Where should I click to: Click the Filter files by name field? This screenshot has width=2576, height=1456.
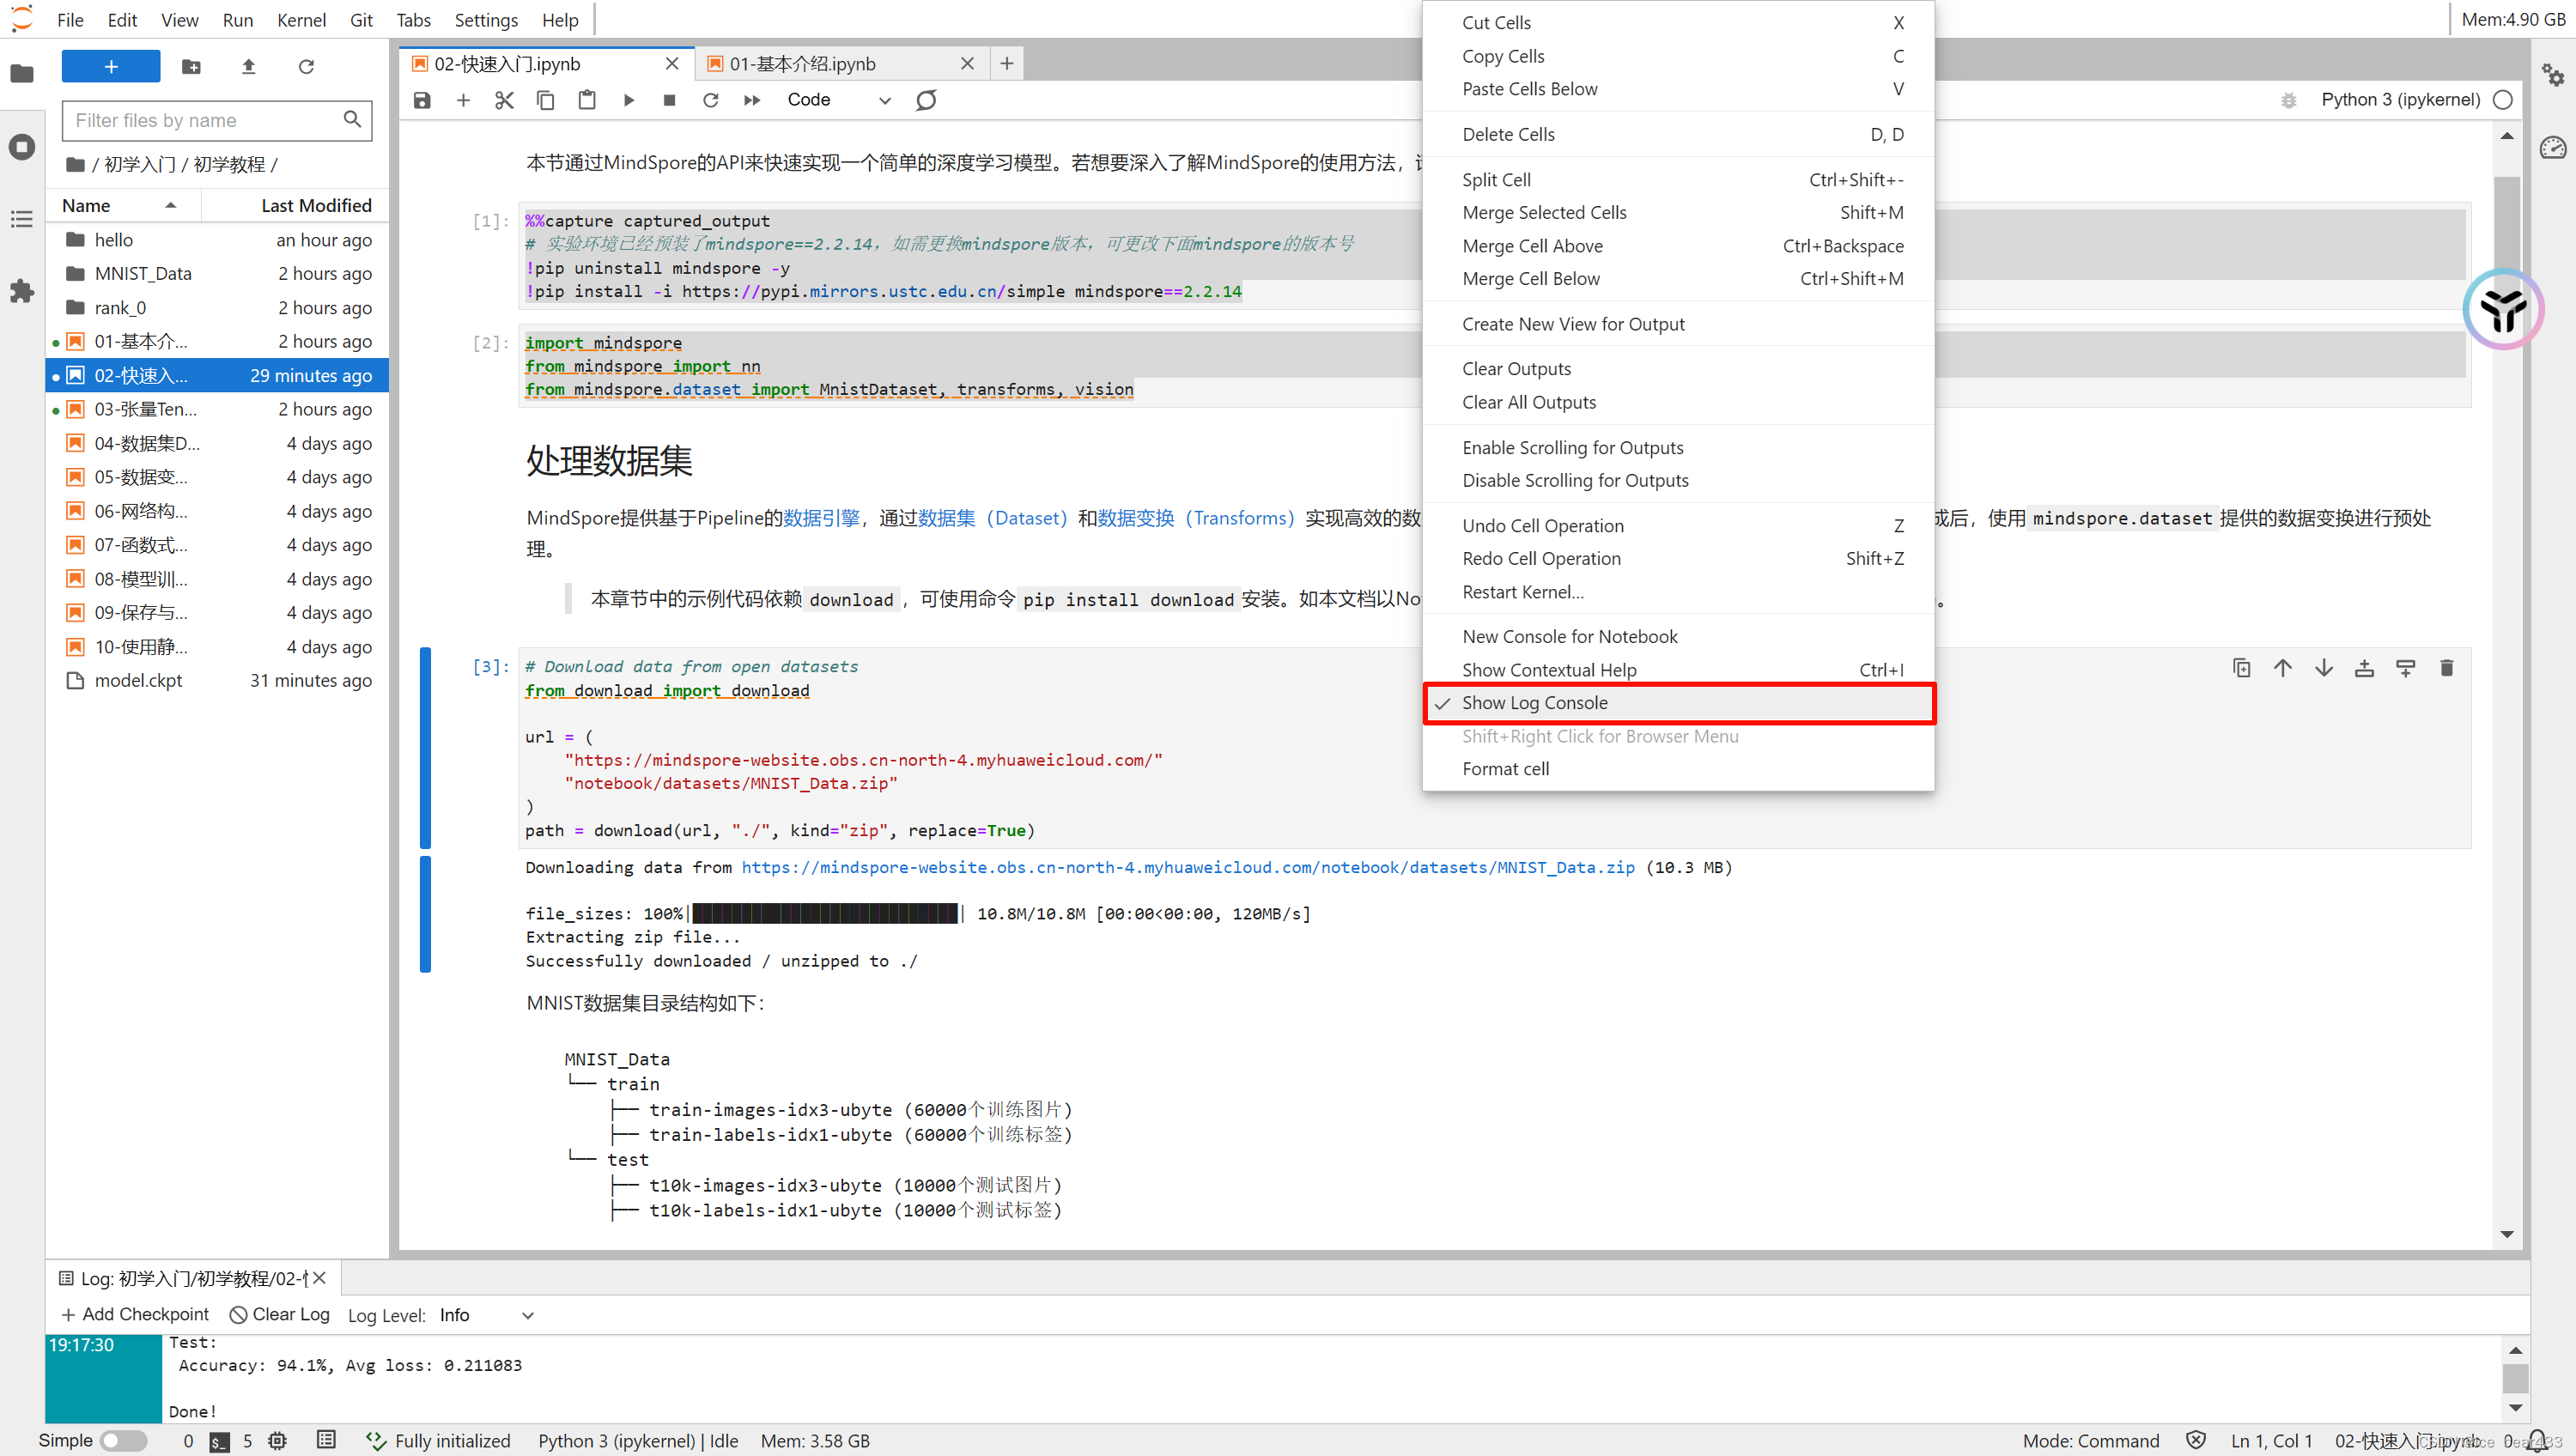pyautogui.click(x=217, y=120)
